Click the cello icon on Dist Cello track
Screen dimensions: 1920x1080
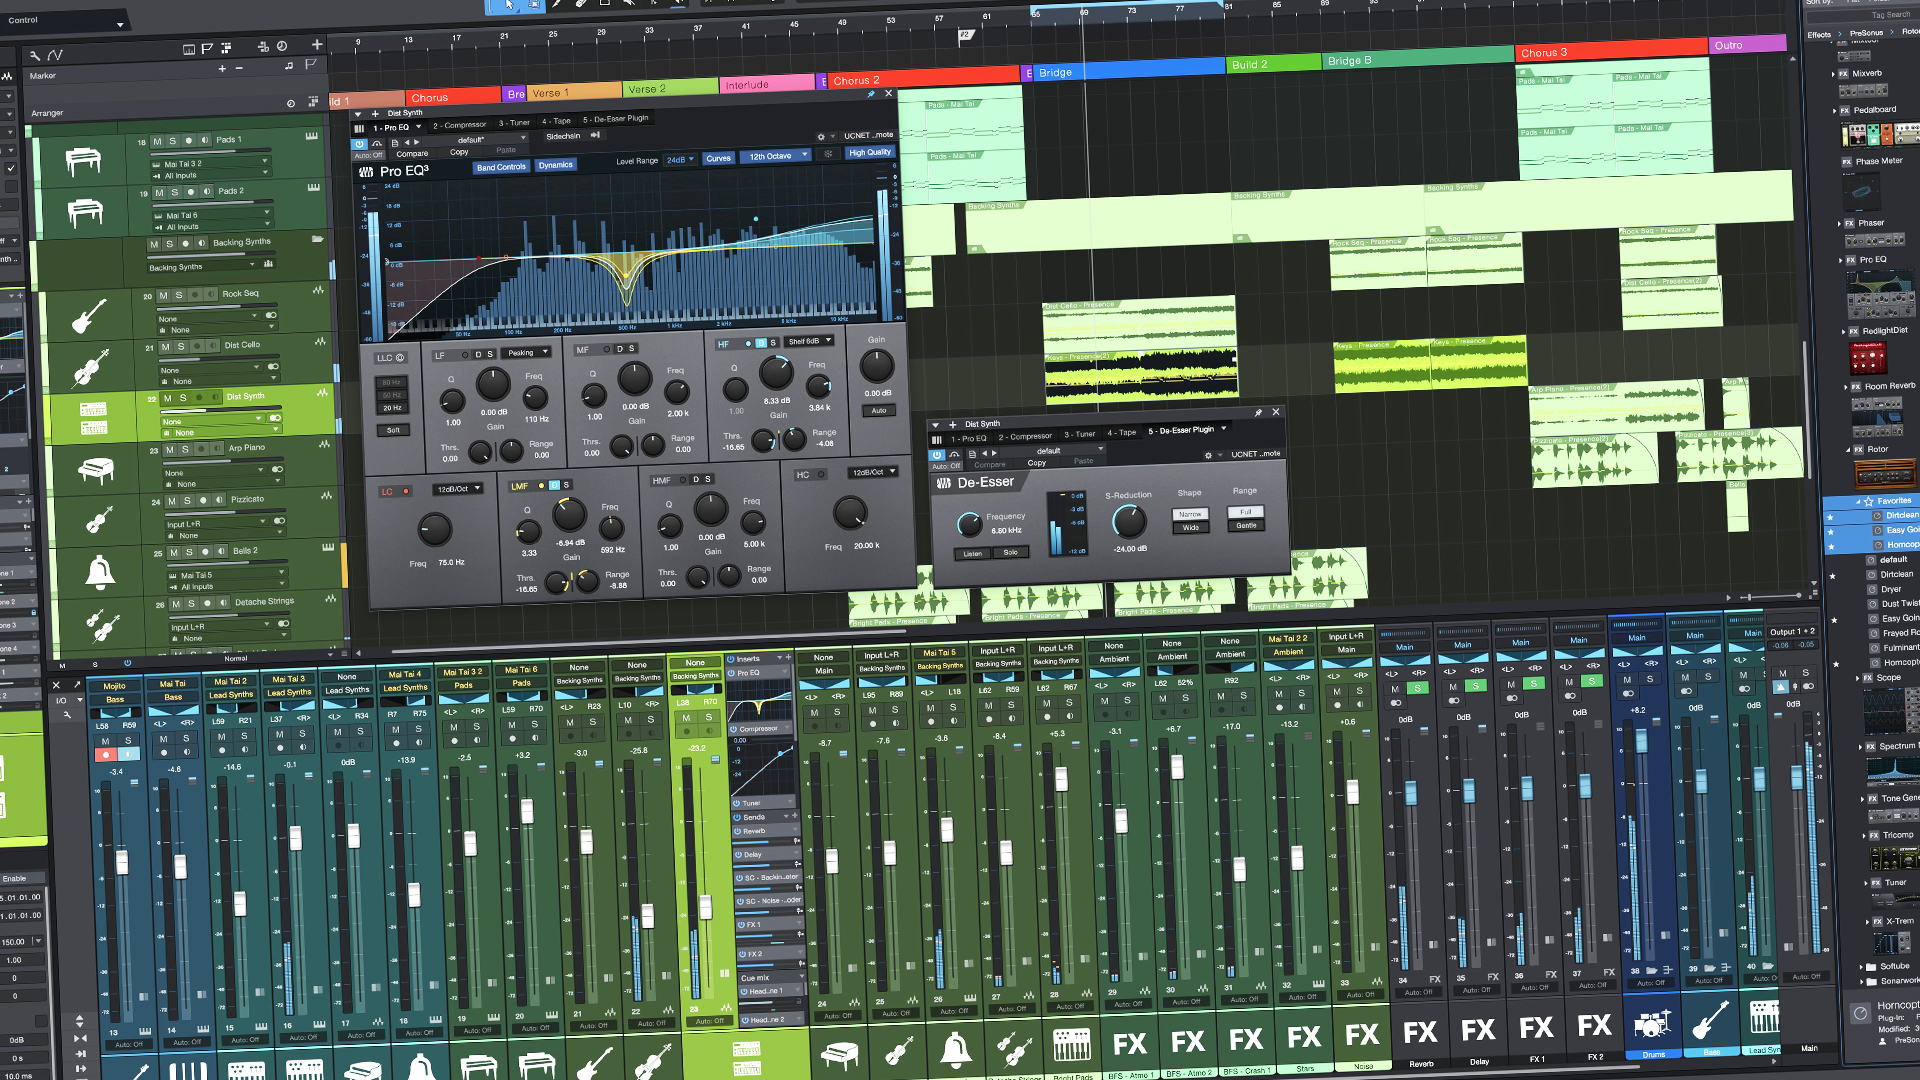90,368
